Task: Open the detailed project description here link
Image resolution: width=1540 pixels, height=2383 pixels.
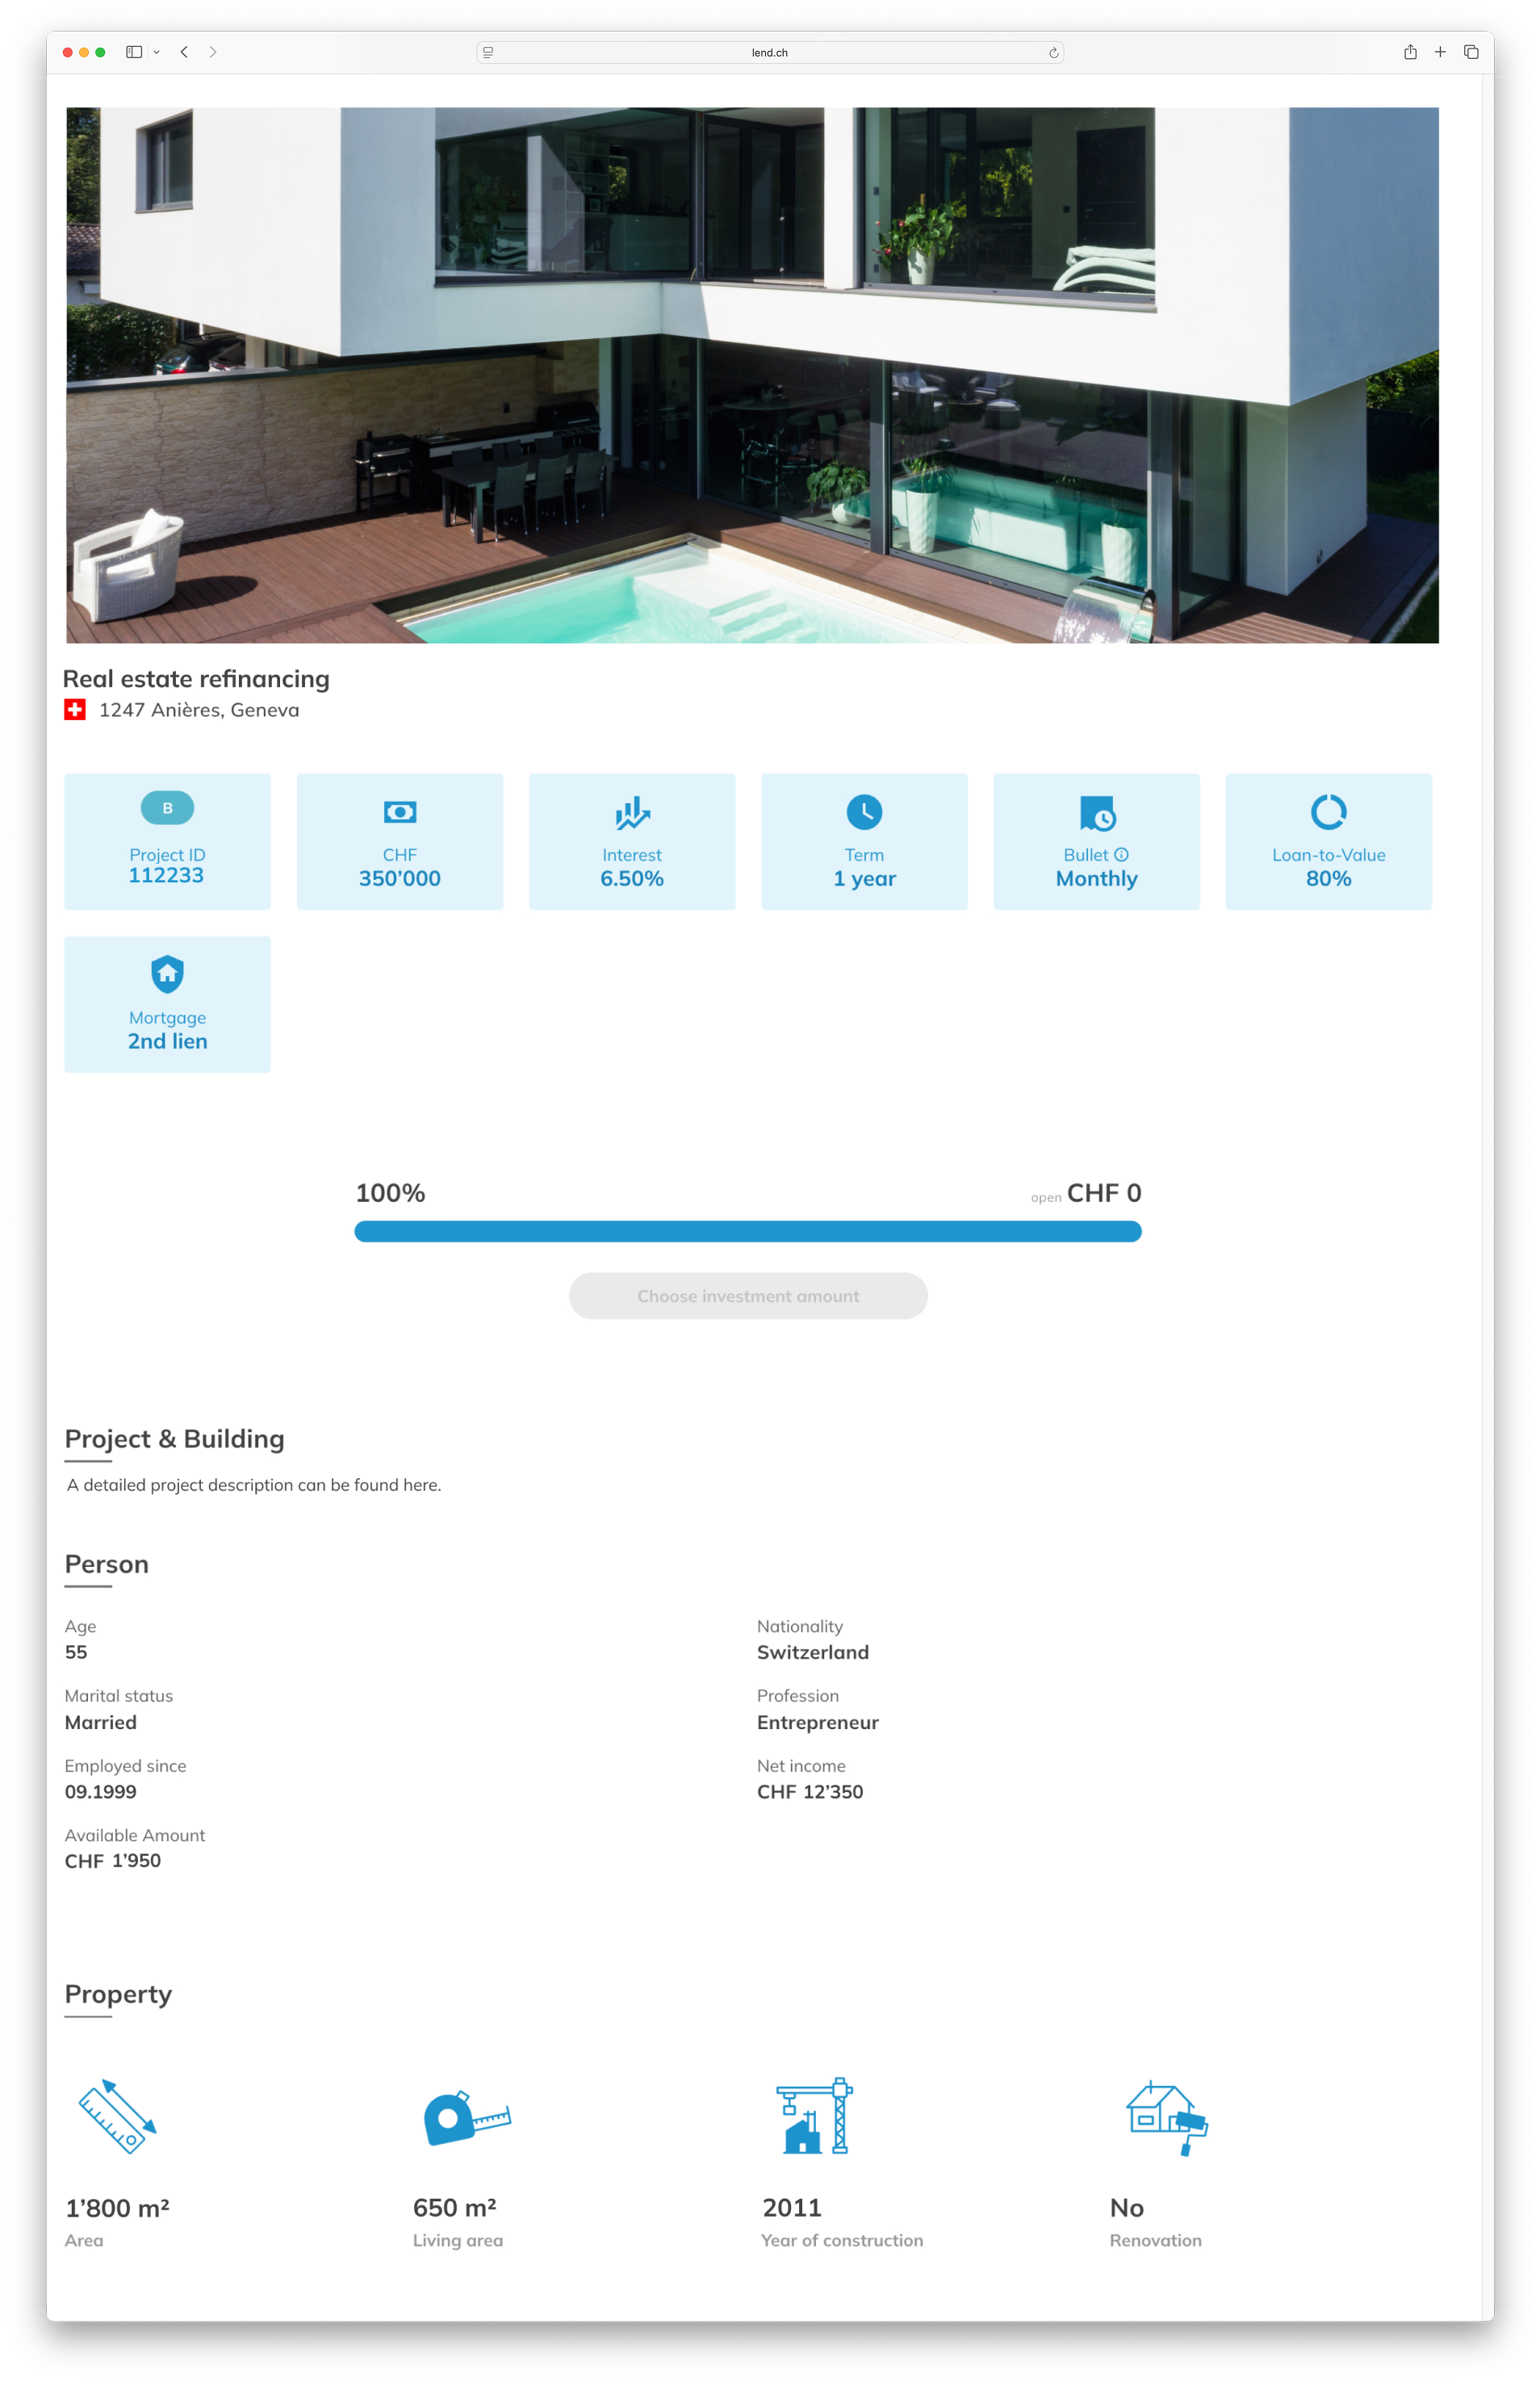Action: point(421,1485)
